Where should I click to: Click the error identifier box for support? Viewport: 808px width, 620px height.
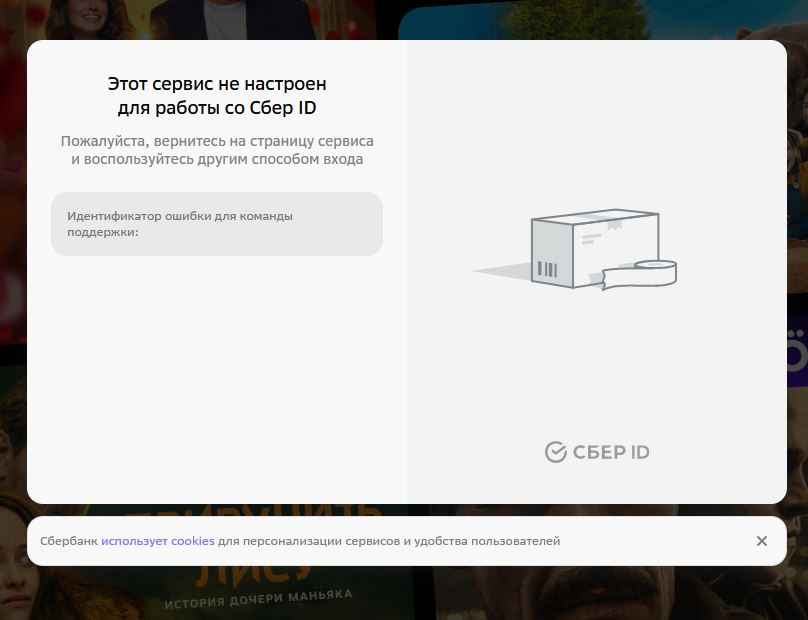(x=217, y=224)
